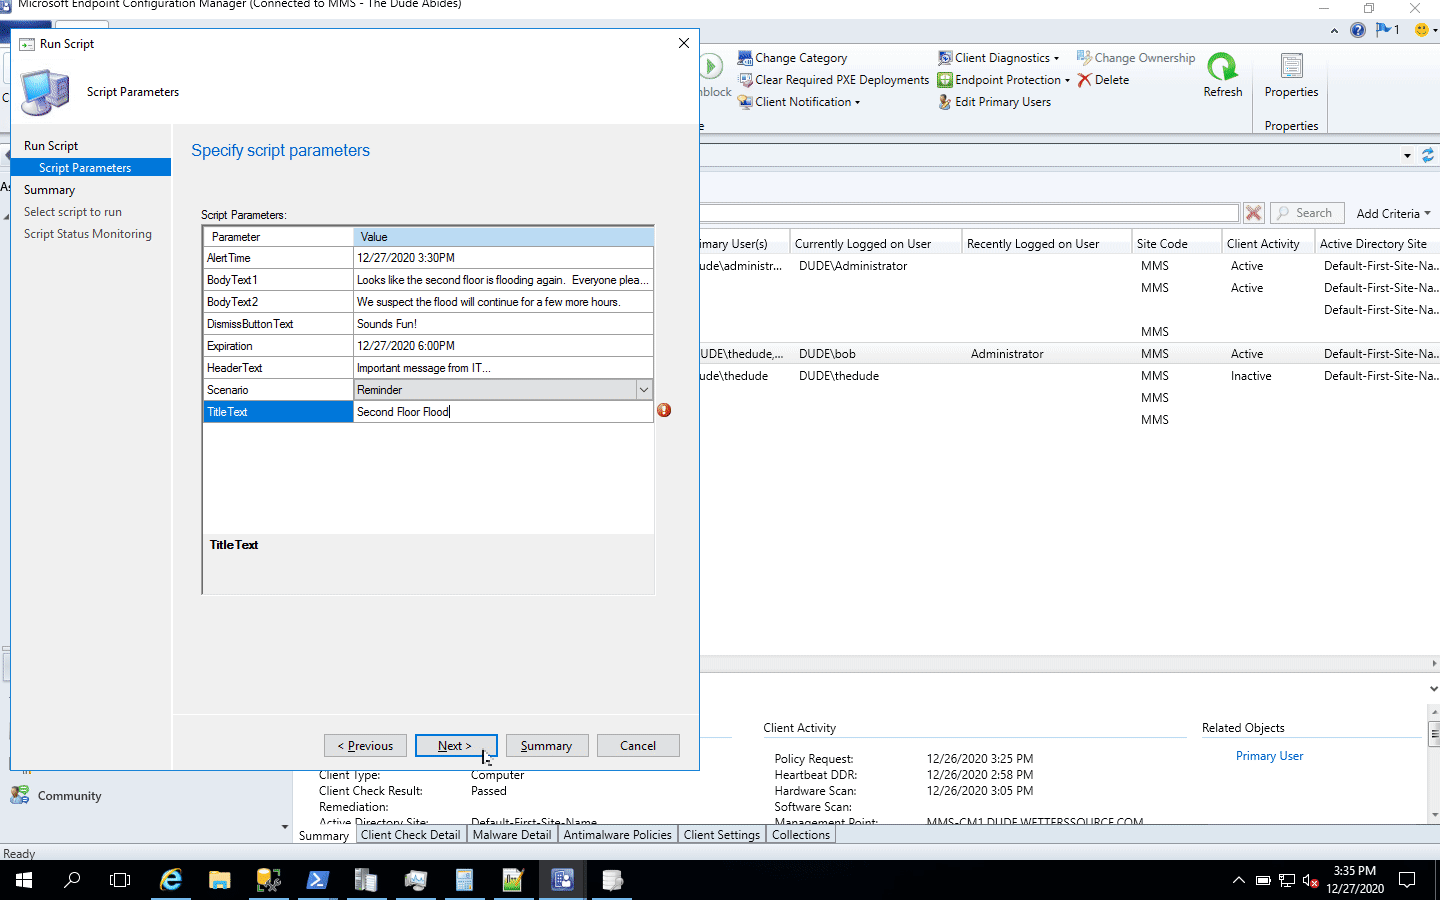
Task: Click the Previous button in wizard
Action: coord(365,746)
